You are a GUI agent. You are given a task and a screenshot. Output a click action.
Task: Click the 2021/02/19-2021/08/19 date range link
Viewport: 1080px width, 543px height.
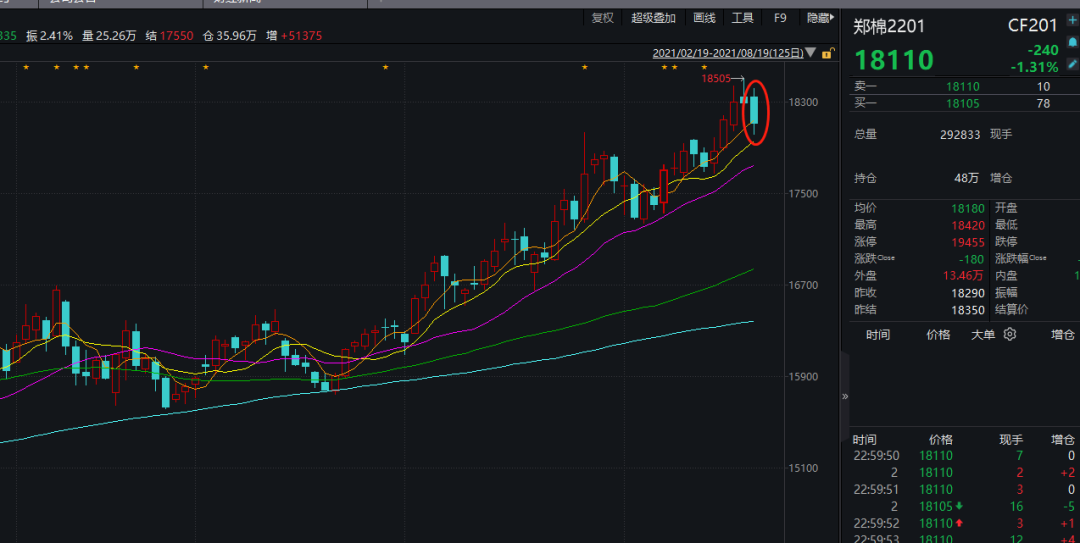pos(728,53)
